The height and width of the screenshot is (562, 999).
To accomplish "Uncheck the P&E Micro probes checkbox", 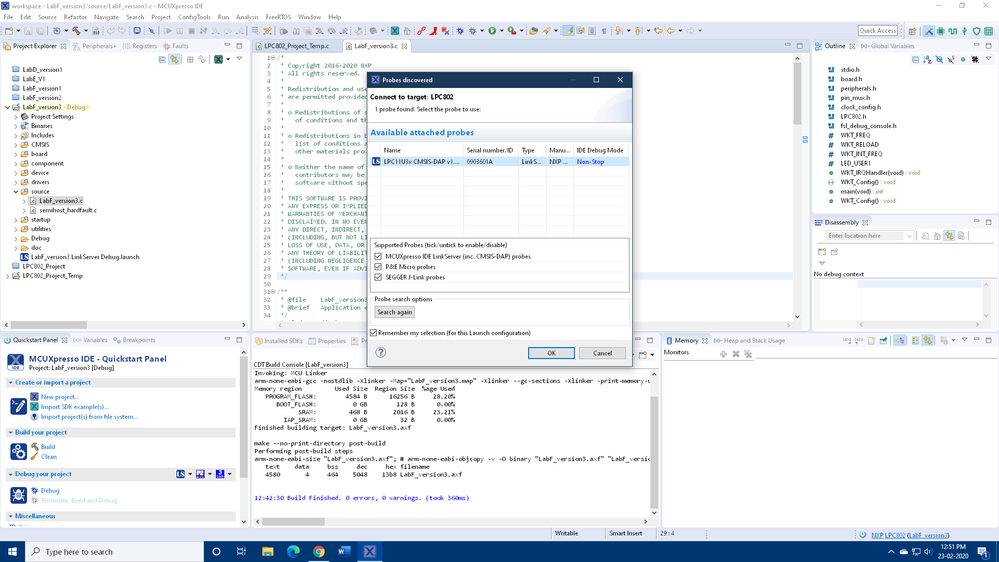I will click(378, 267).
